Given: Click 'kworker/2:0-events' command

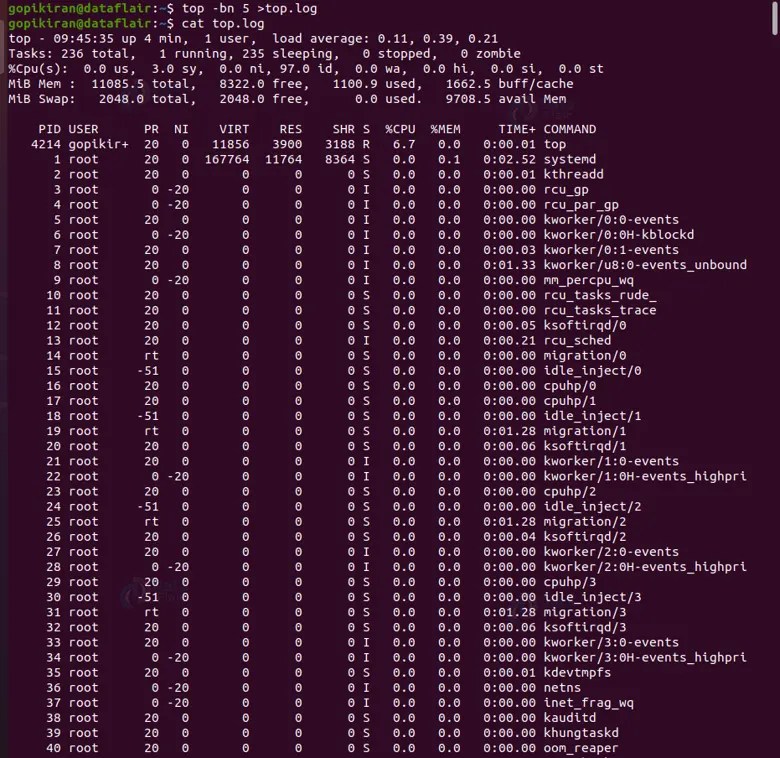Looking at the screenshot, I should pos(611,552).
